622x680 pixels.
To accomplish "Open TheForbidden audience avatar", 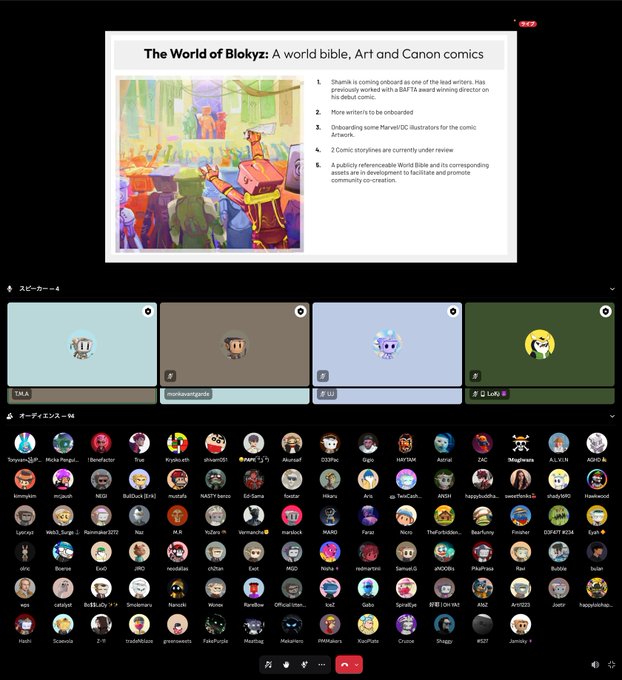I will pyautogui.click(x=444, y=516).
